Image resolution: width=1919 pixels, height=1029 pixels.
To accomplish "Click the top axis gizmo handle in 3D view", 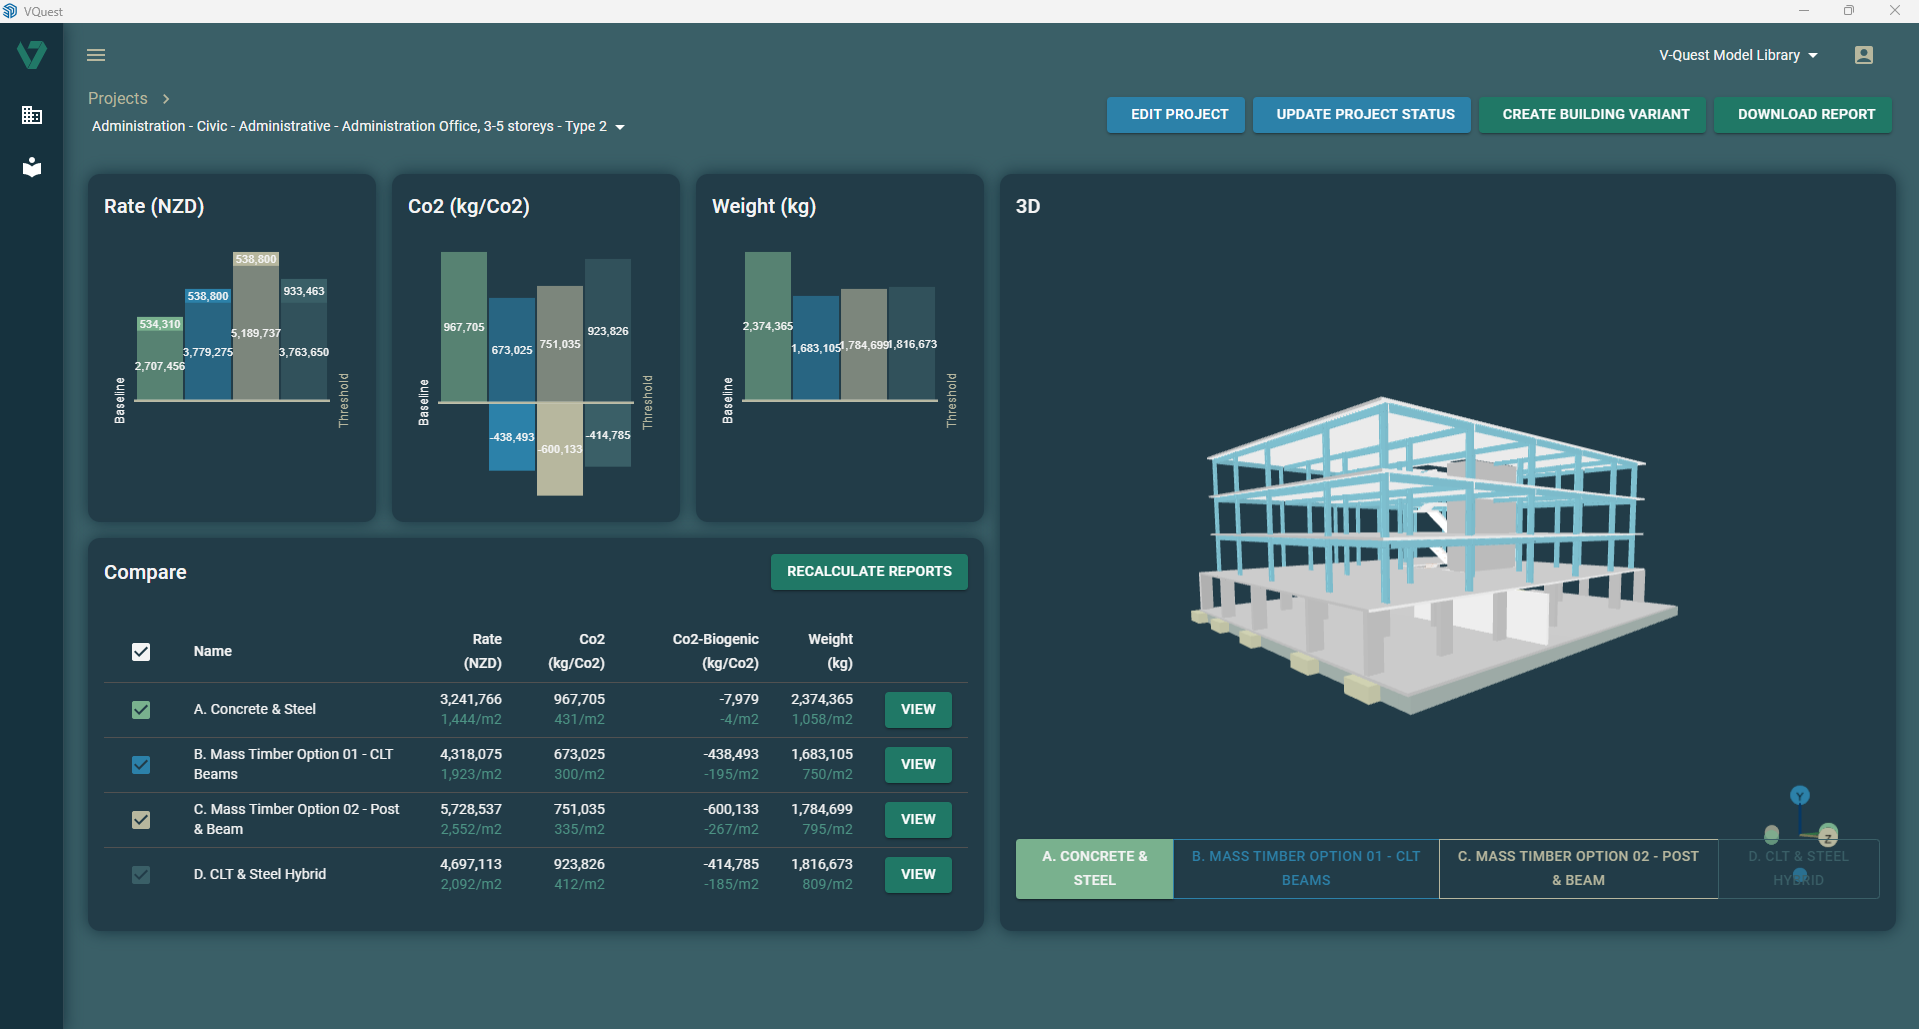I will (x=1799, y=796).
